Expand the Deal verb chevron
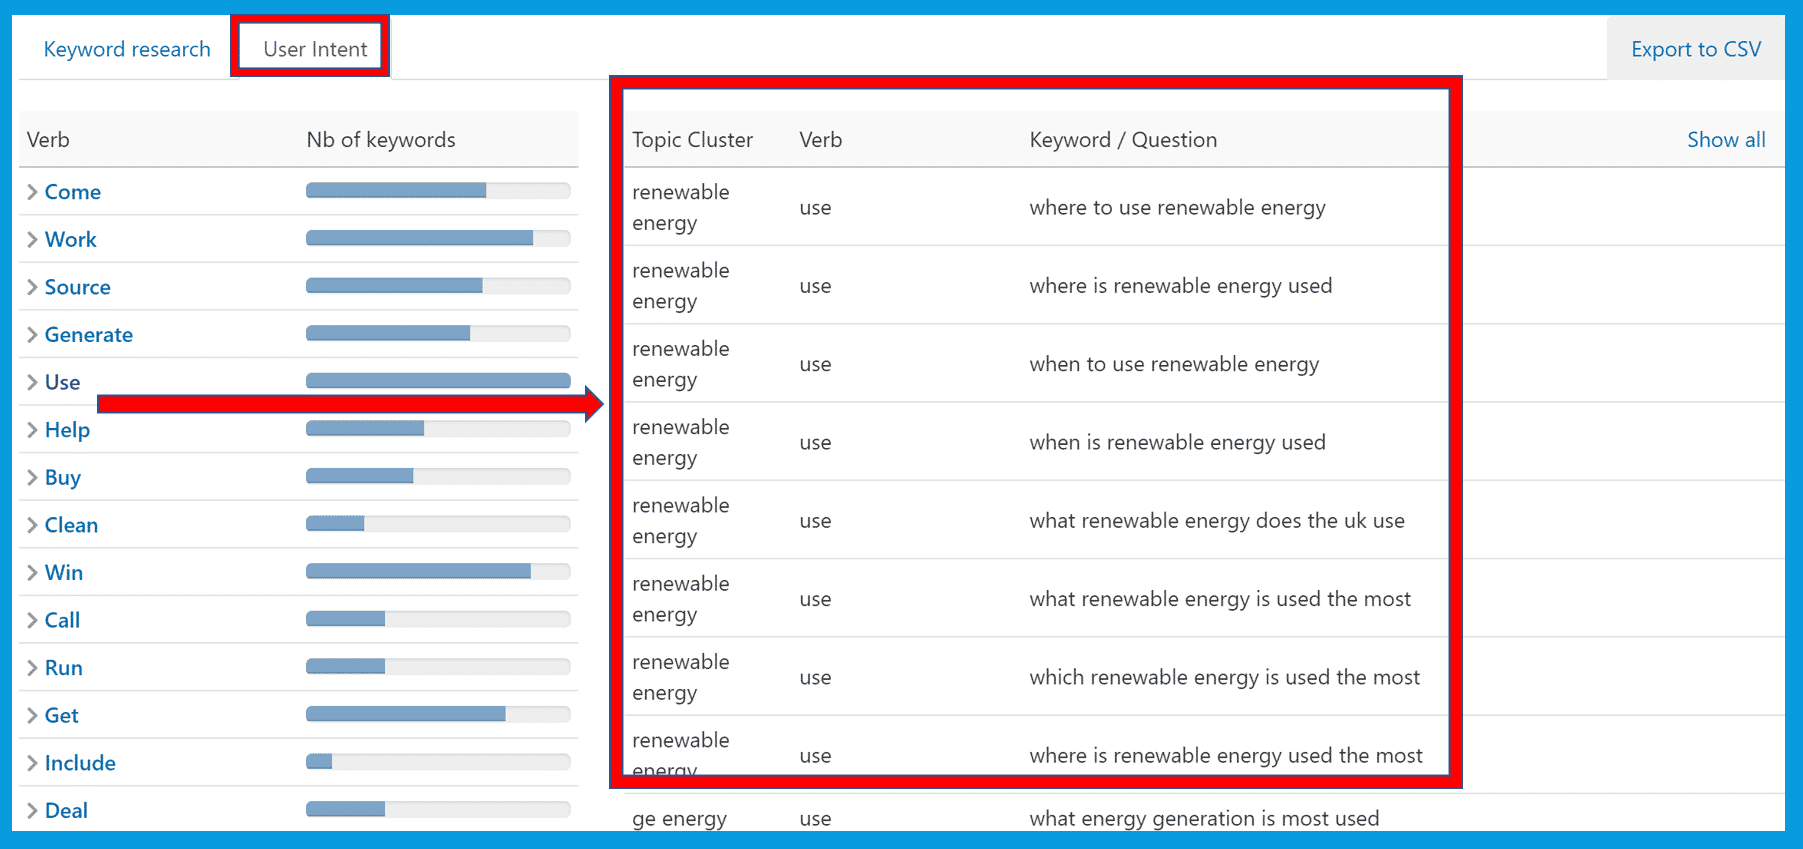This screenshot has height=849, width=1803. click(x=32, y=811)
